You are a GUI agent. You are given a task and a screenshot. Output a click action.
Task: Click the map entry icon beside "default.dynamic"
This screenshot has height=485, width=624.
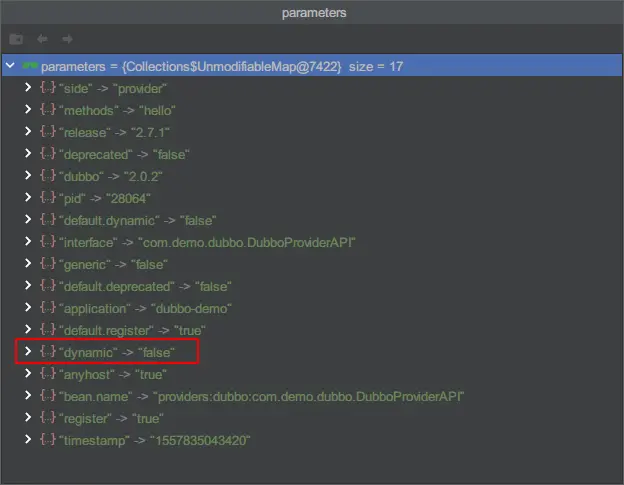(48, 220)
